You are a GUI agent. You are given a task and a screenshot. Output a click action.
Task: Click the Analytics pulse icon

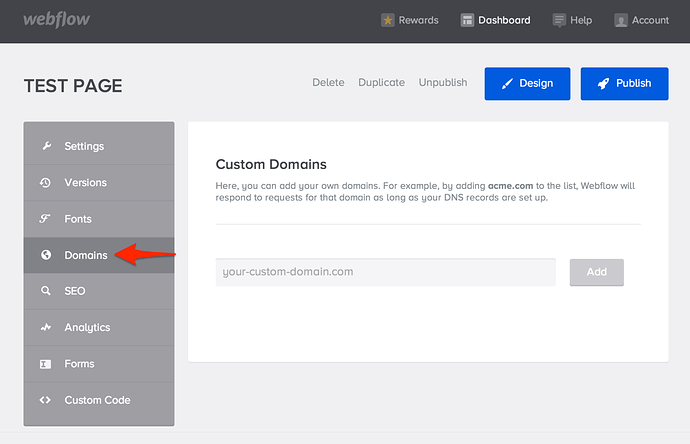pyautogui.click(x=45, y=327)
